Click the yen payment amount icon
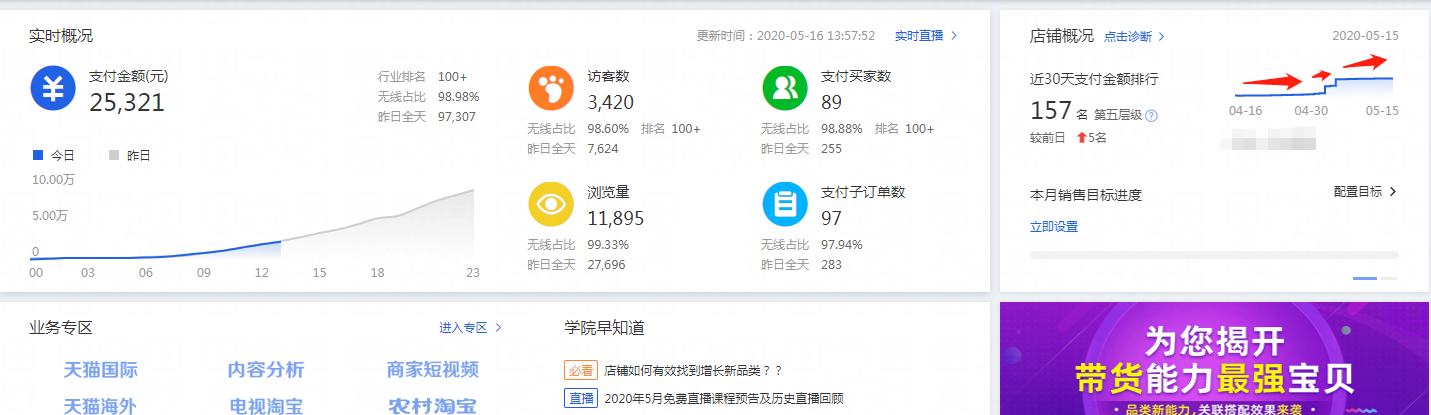Viewport: 1431px width, 415px height. (54, 88)
